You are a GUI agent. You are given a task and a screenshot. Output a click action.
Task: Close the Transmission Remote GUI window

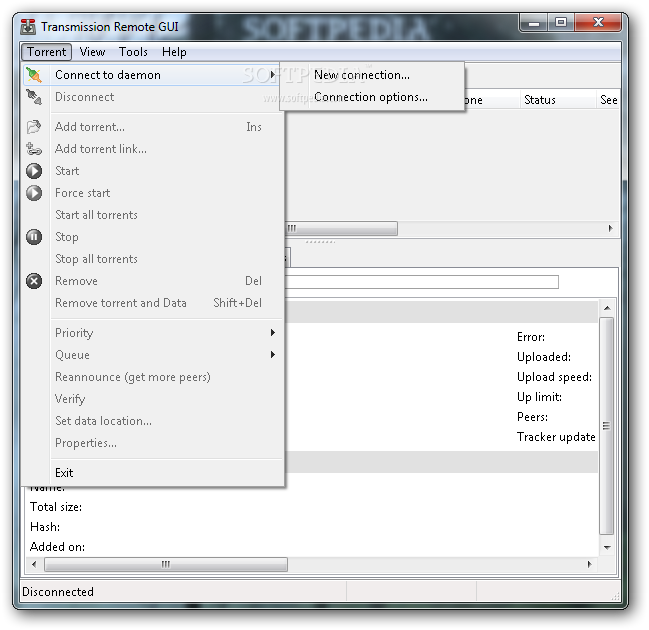point(598,22)
